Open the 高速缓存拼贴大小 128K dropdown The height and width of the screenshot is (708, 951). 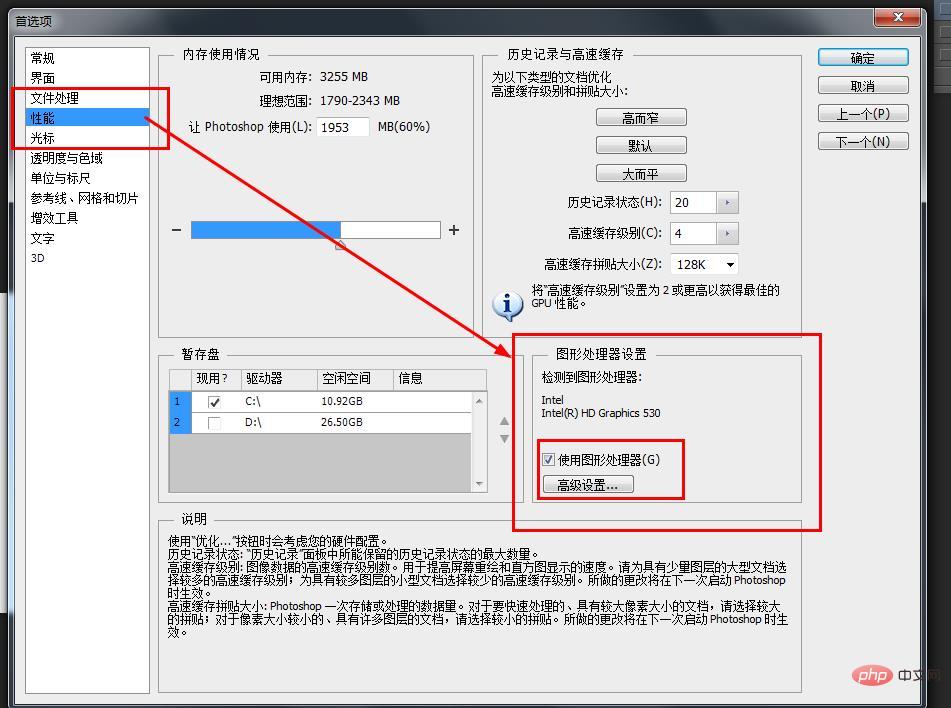tap(705, 265)
